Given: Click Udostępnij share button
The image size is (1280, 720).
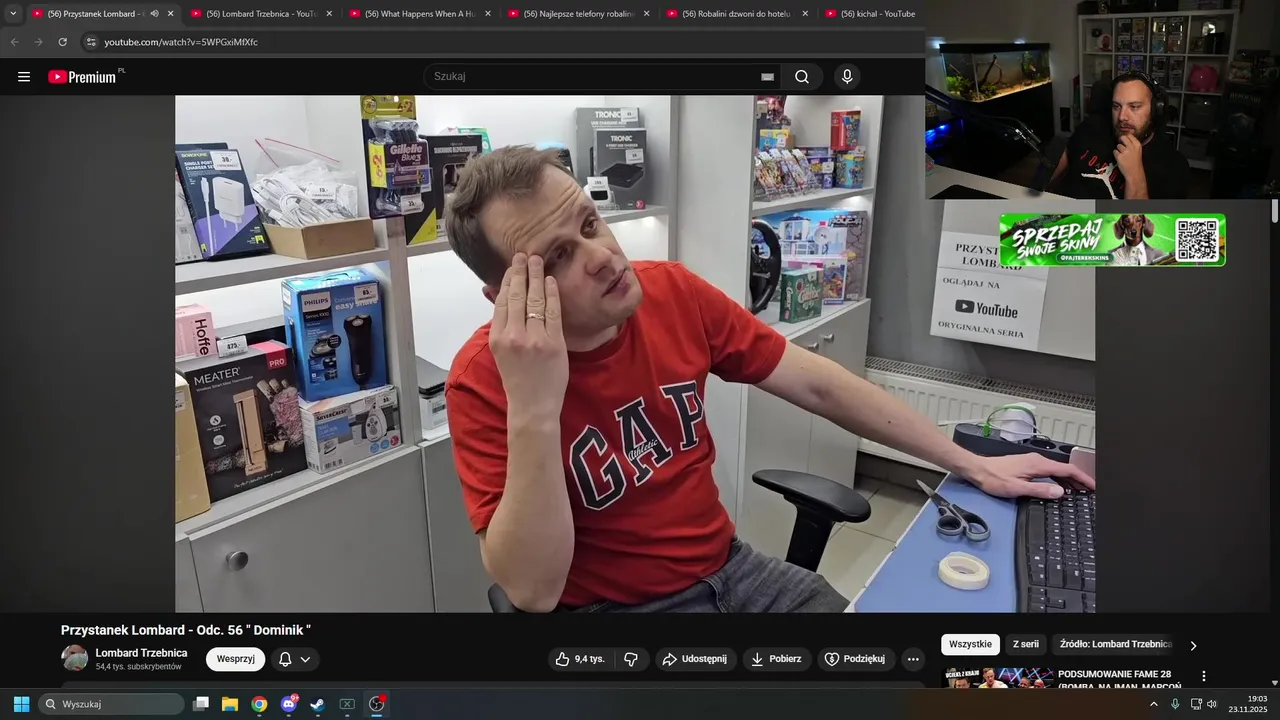Looking at the screenshot, I should pos(696,659).
